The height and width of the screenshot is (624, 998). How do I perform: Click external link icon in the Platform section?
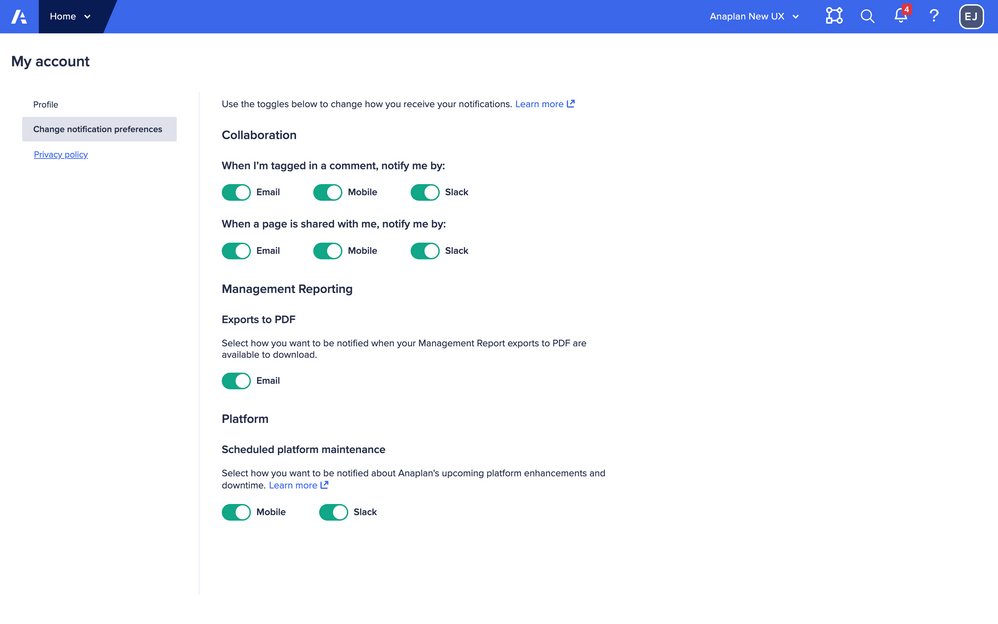pos(324,485)
